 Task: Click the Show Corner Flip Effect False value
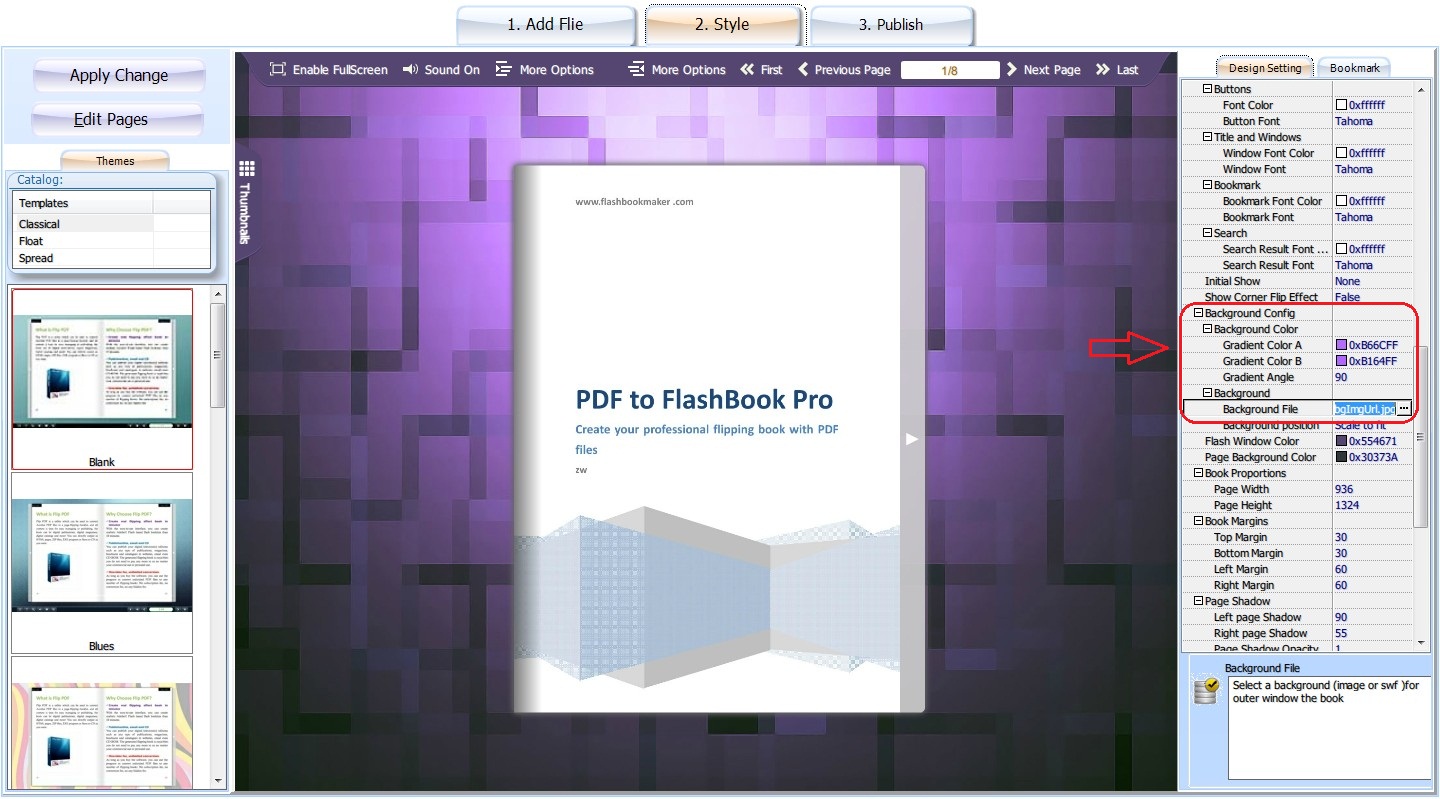1348,297
